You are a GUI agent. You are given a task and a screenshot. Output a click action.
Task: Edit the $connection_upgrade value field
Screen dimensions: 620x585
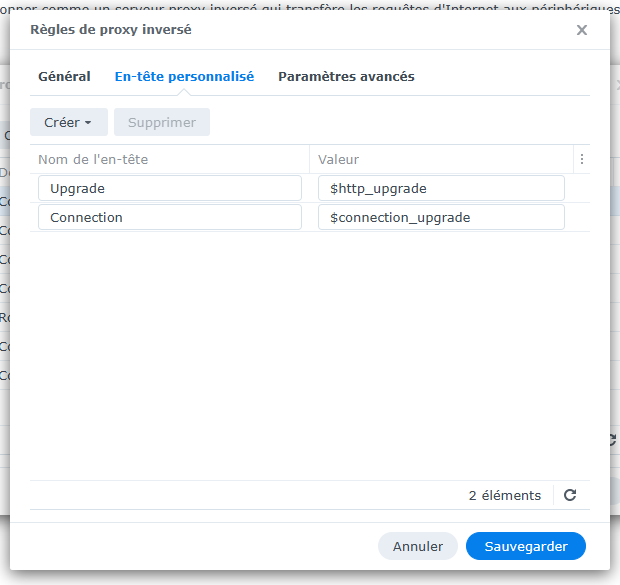pyautogui.click(x=441, y=217)
